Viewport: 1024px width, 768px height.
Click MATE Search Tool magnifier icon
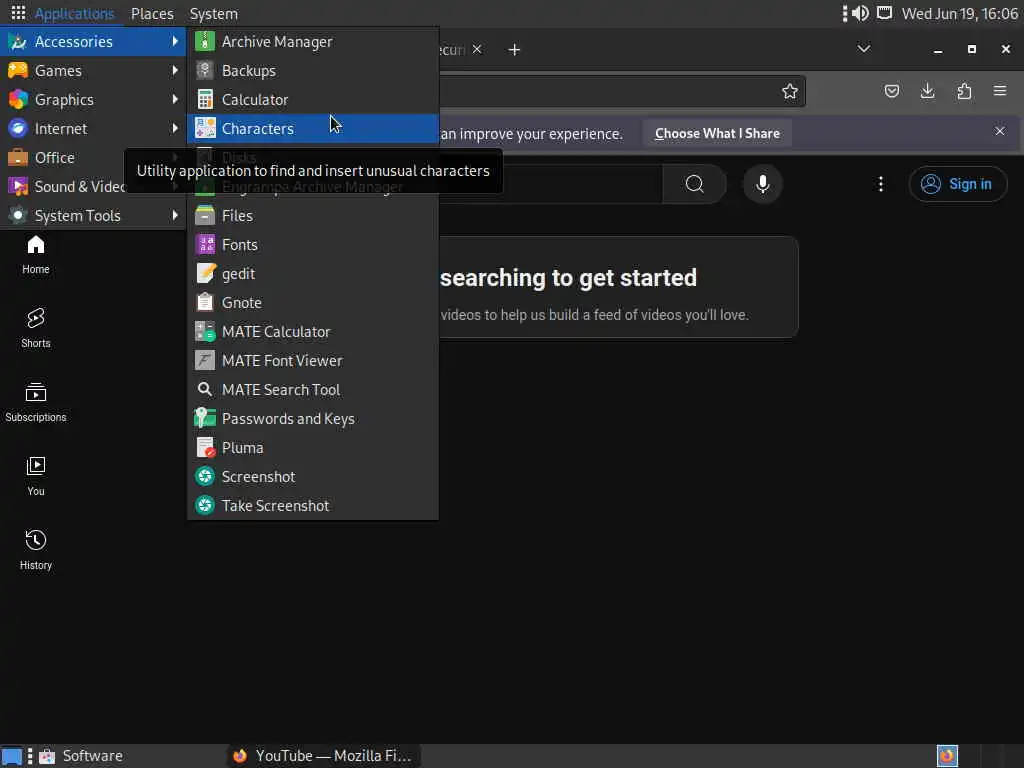[x=205, y=390]
